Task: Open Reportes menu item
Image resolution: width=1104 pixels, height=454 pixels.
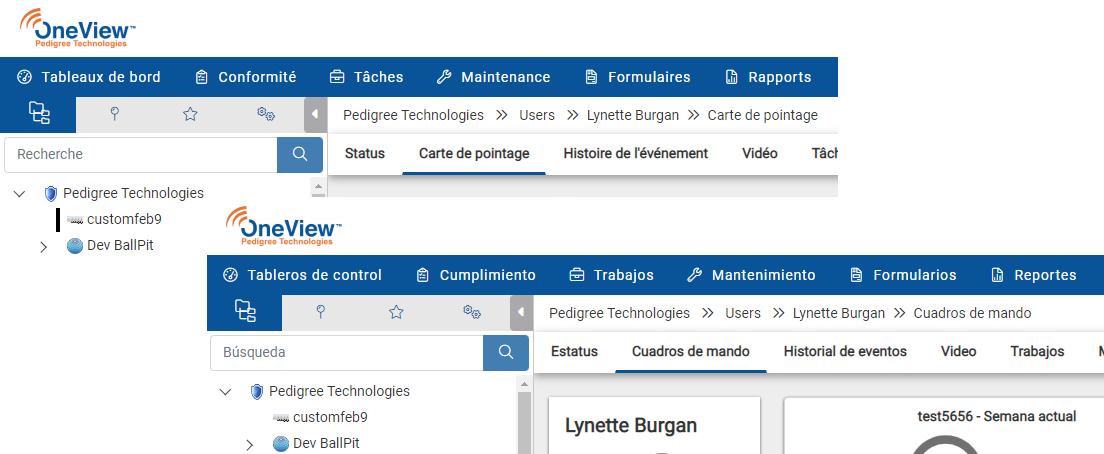Action: [1034, 275]
